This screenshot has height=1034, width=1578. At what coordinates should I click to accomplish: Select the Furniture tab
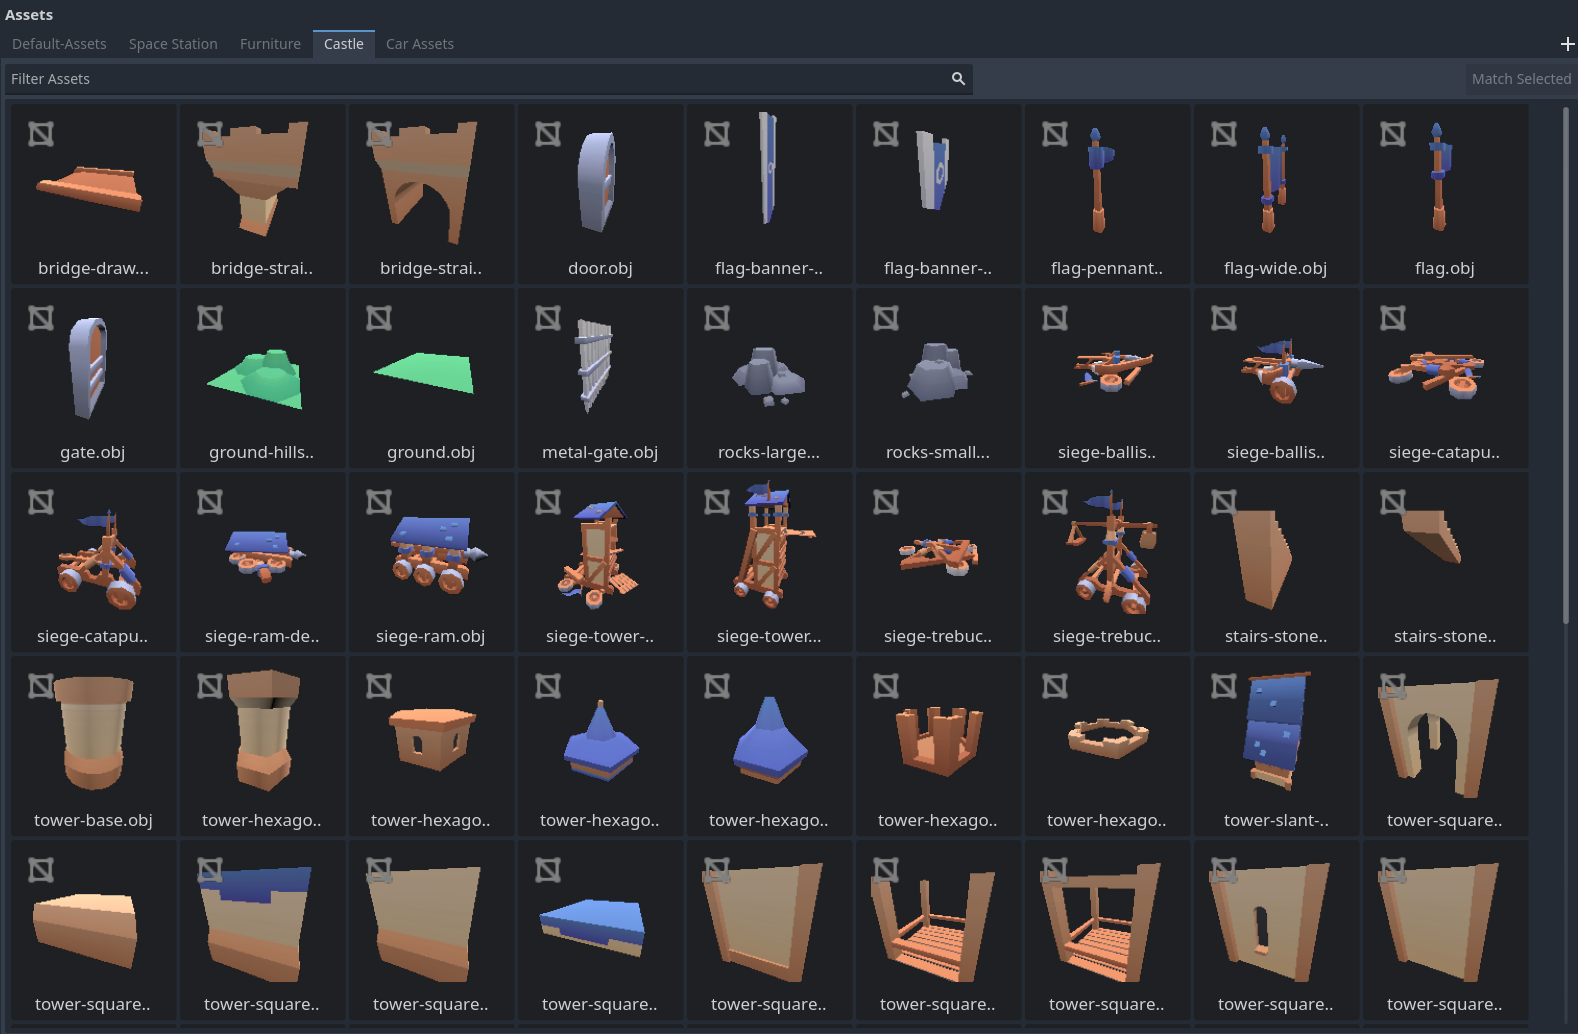pyautogui.click(x=270, y=44)
